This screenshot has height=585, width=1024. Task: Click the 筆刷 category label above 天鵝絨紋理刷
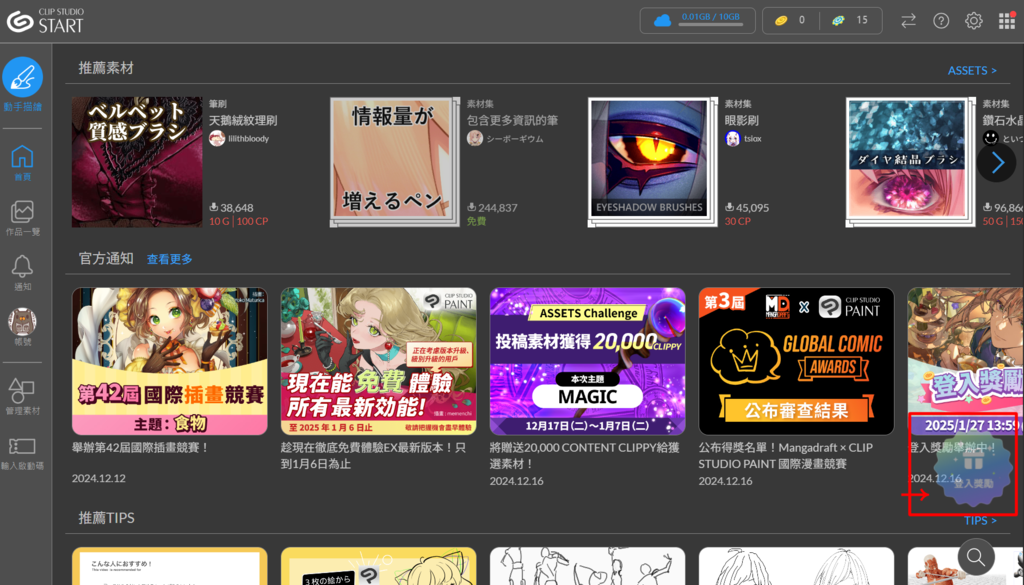(x=217, y=104)
